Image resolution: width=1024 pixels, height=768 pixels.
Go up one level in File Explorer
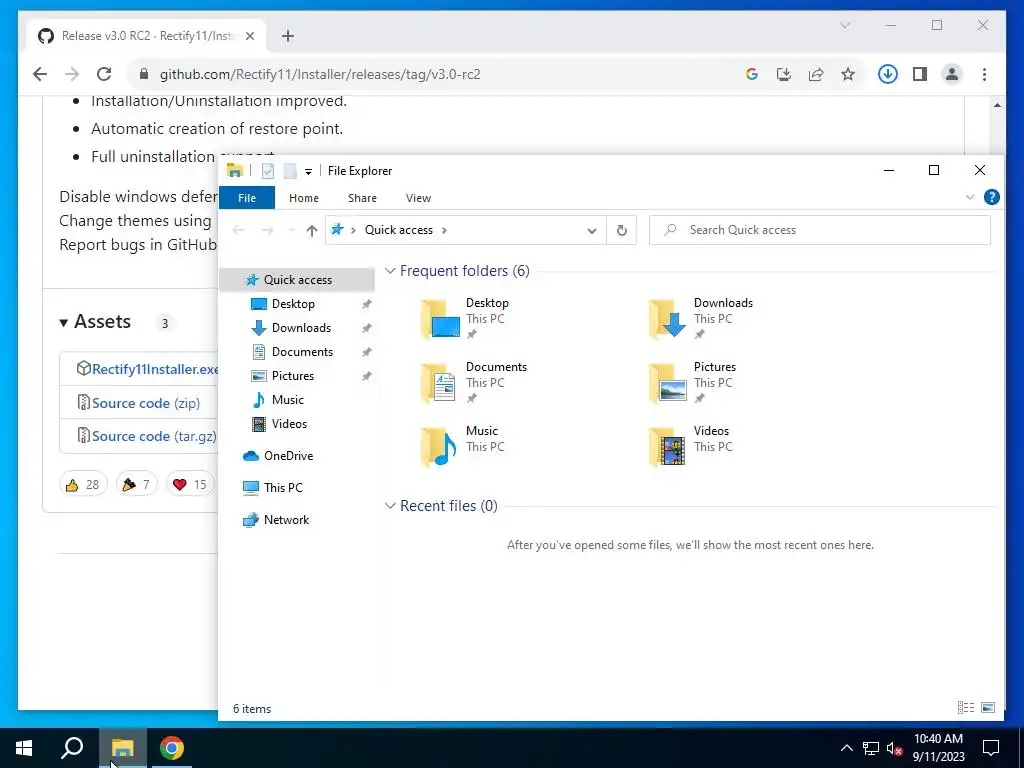click(x=312, y=230)
